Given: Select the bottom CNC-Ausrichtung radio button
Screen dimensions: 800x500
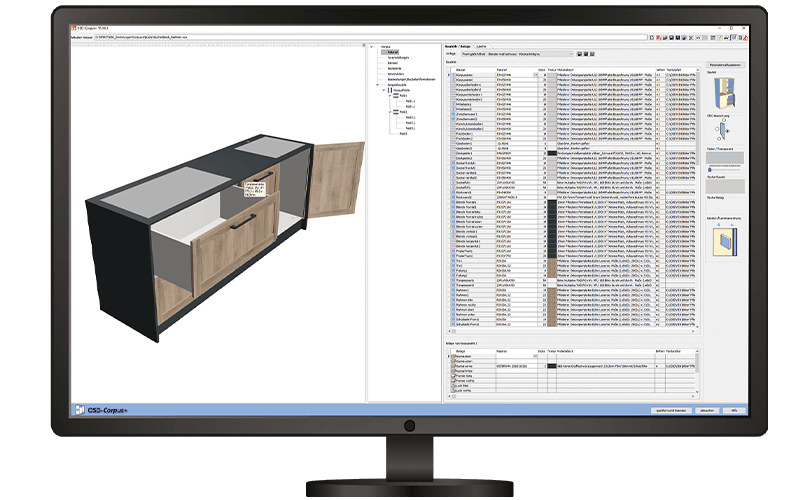Looking at the screenshot, I should (x=719, y=138).
